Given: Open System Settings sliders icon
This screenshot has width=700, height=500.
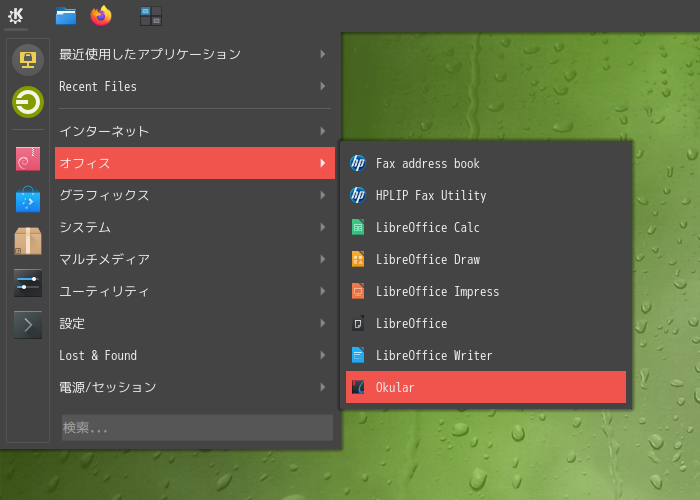Looking at the screenshot, I should pos(28,283).
